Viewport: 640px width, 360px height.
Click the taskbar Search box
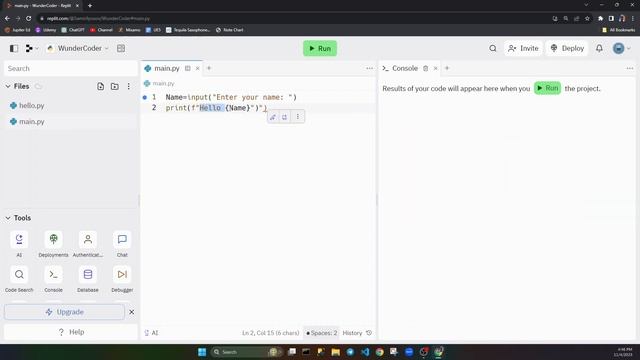pyautogui.click(x=247, y=352)
